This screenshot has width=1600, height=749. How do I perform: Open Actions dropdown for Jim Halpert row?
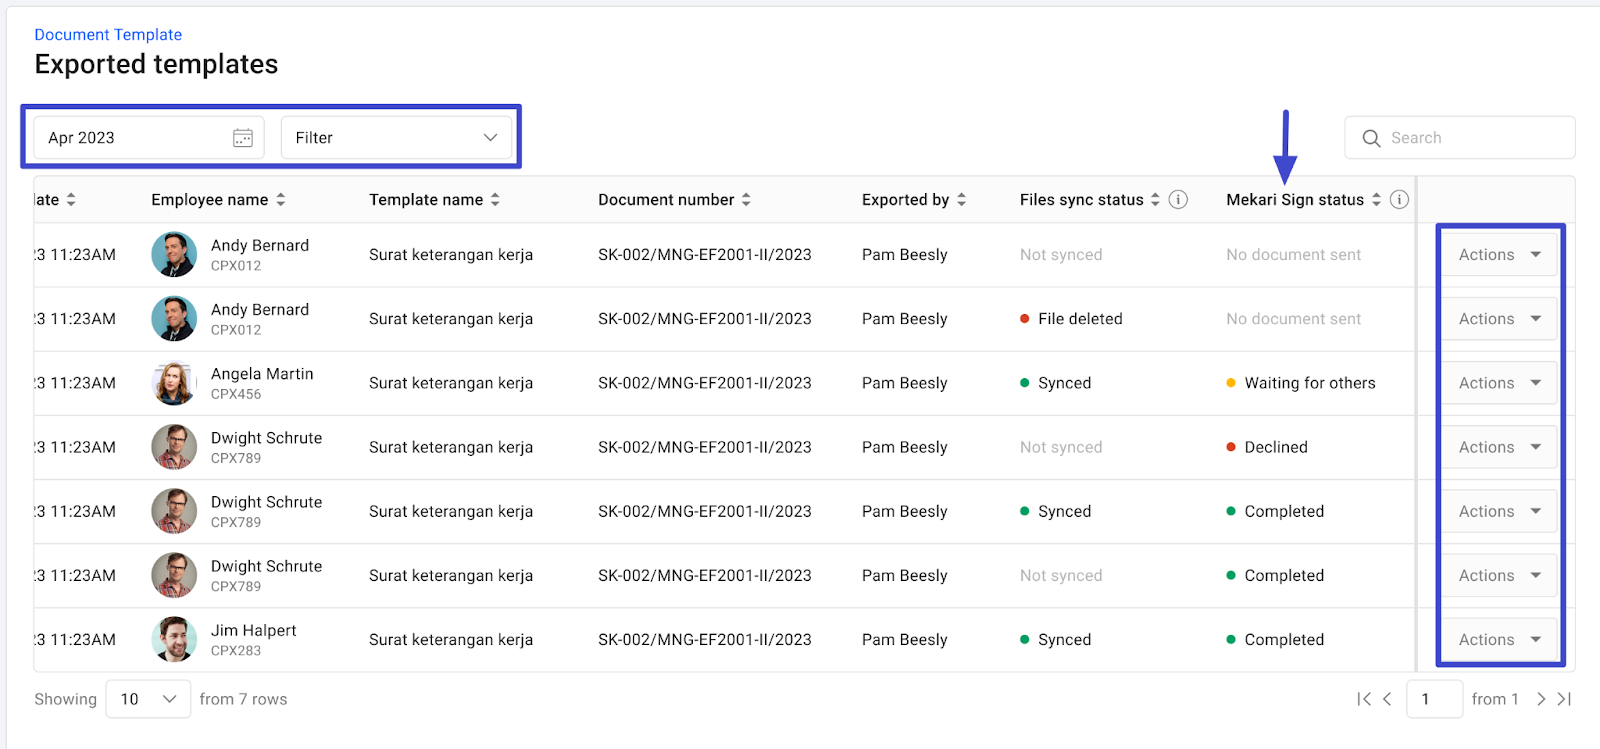click(1498, 640)
